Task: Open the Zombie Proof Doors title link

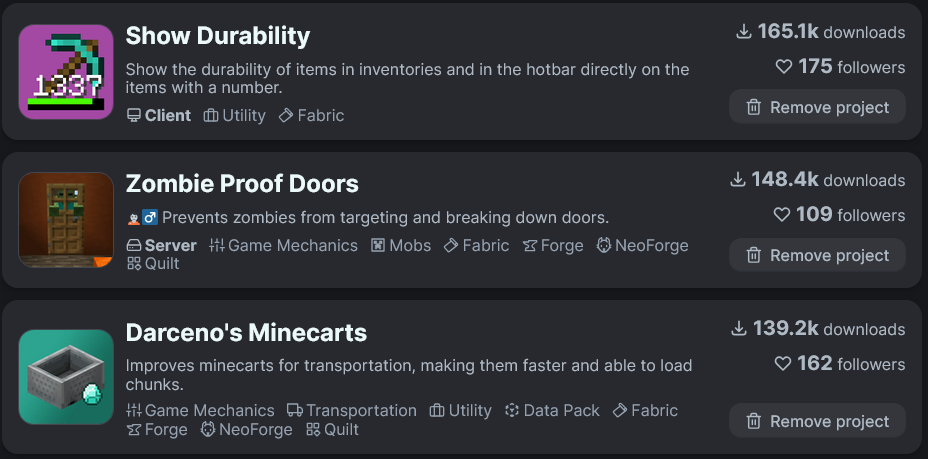Action: (x=242, y=184)
